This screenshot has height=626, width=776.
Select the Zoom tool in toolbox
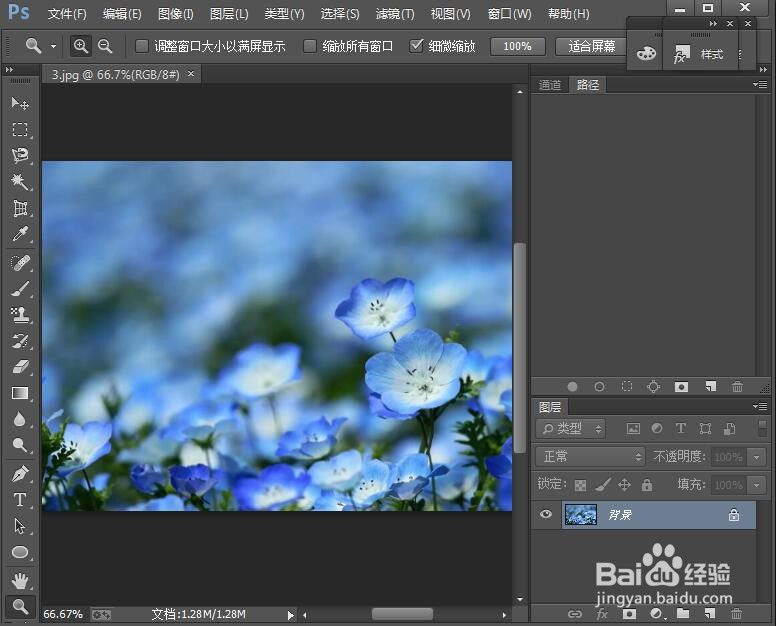point(20,606)
